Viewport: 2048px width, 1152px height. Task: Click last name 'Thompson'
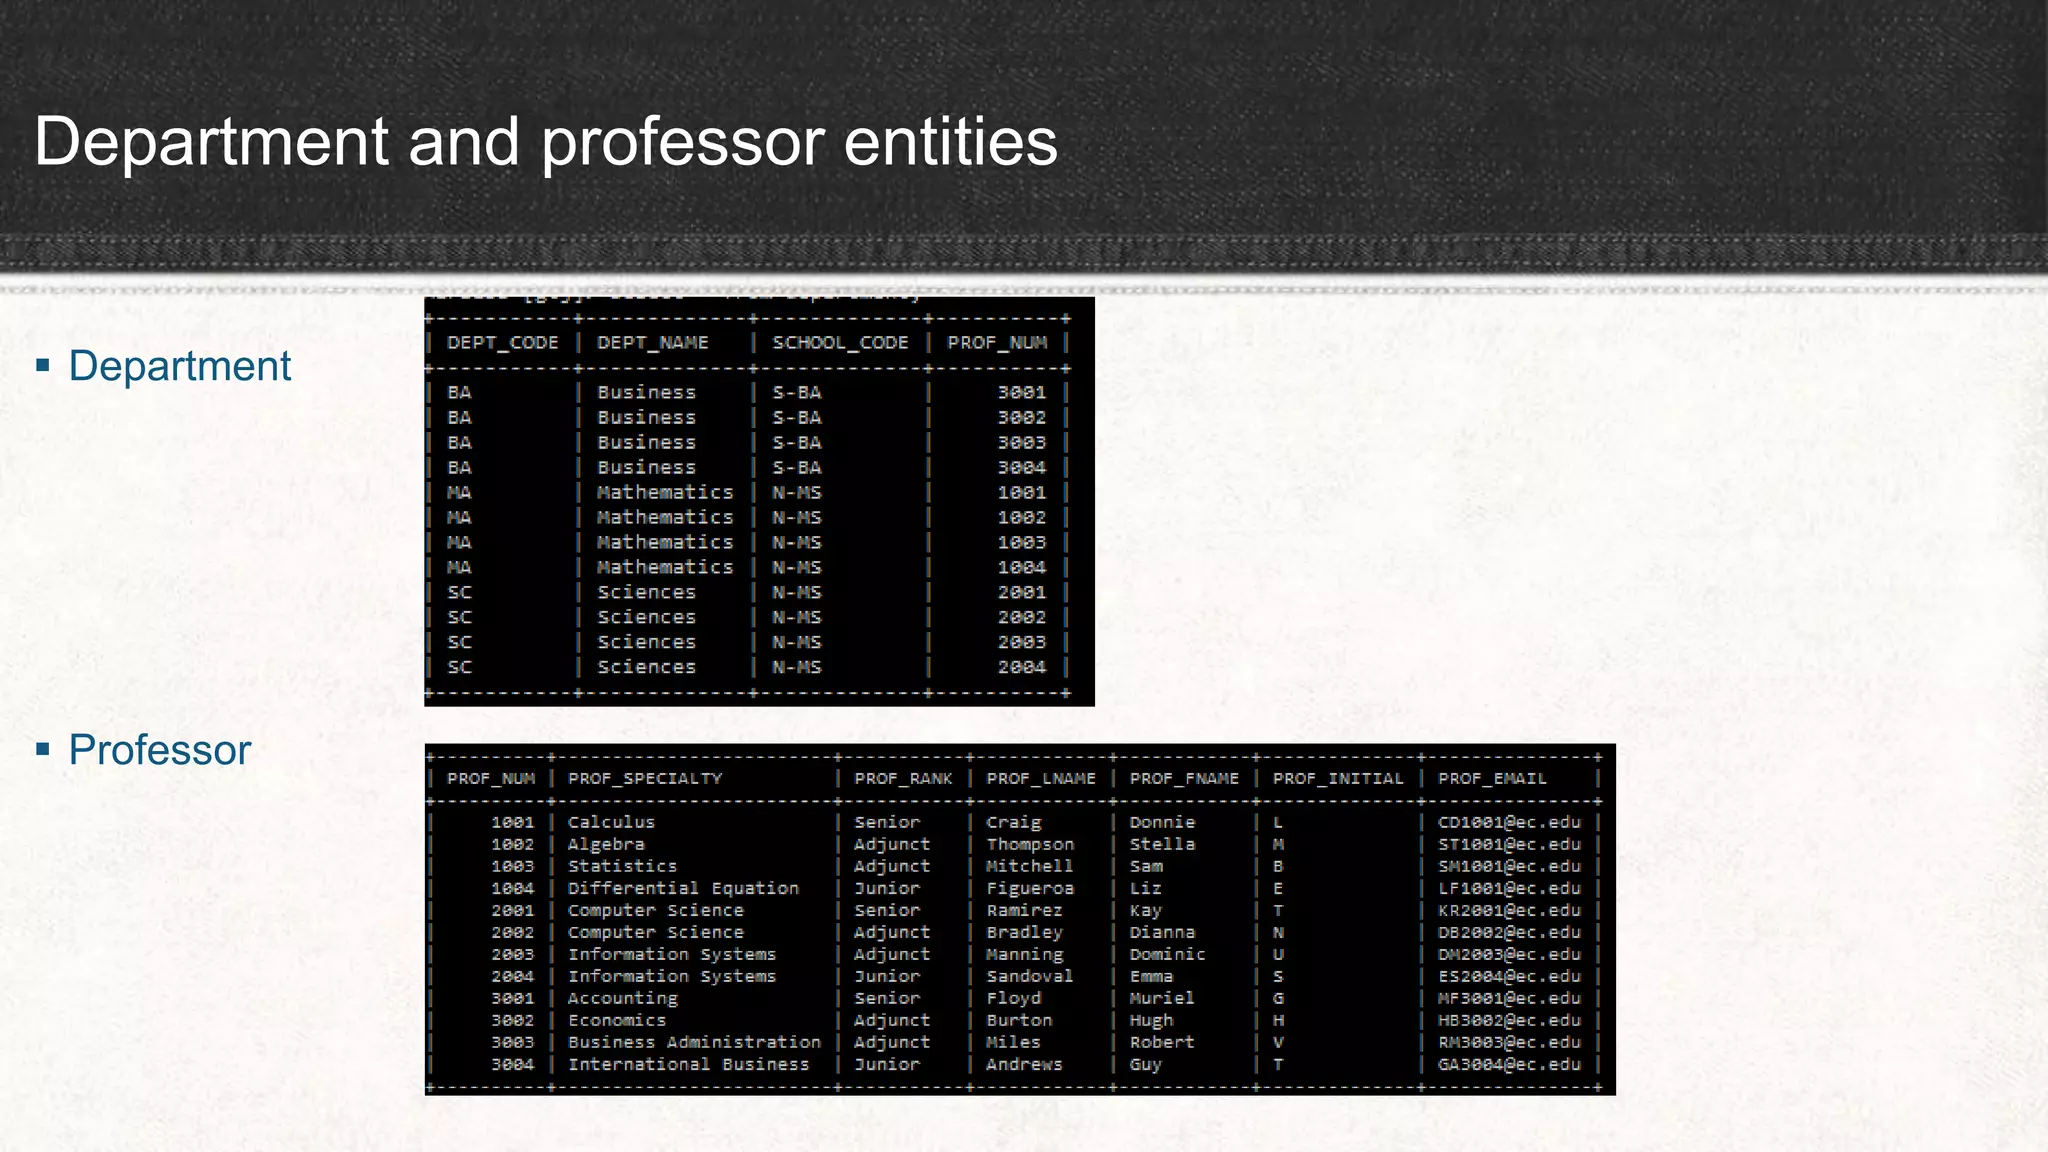(1030, 844)
